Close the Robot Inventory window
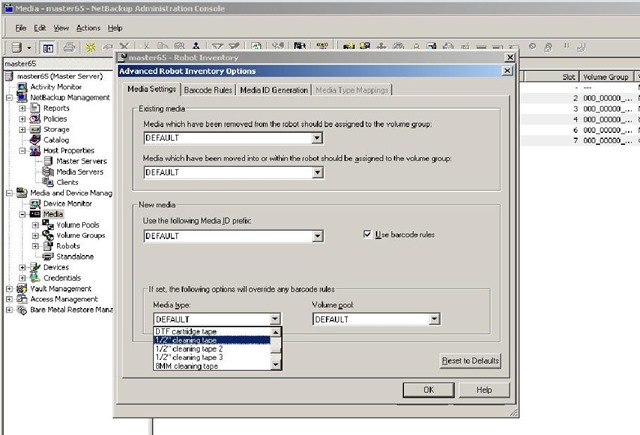Image resolution: width=640 pixels, height=435 pixels. 510,58
